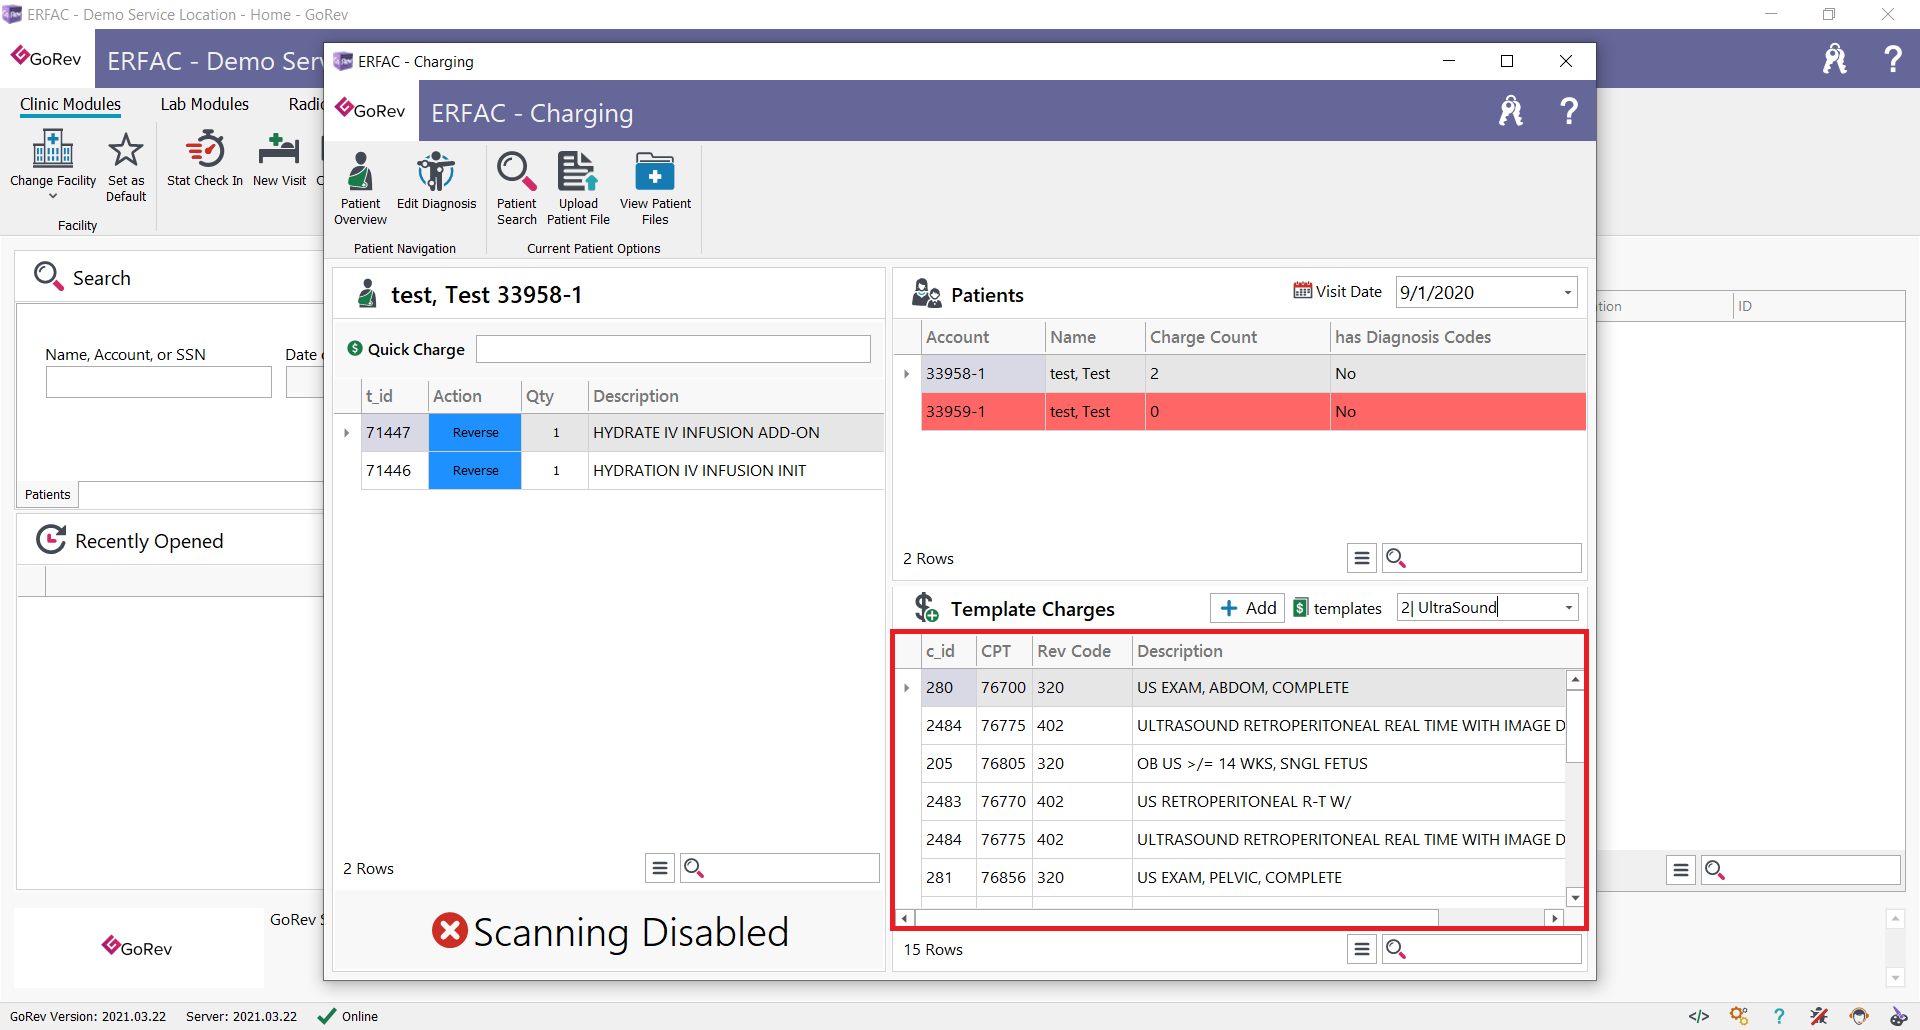
Task: Open the Visit Date dropdown
Action: pyautogui.click(x=1567, y=293)
